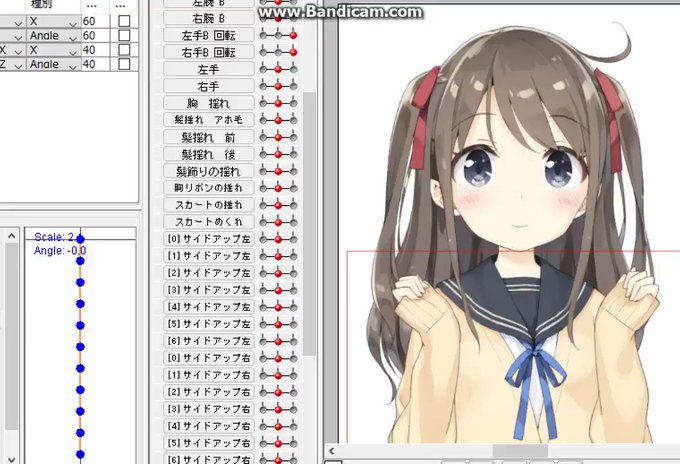Select the 髪揺れ 前 parameter

[209, 137]
